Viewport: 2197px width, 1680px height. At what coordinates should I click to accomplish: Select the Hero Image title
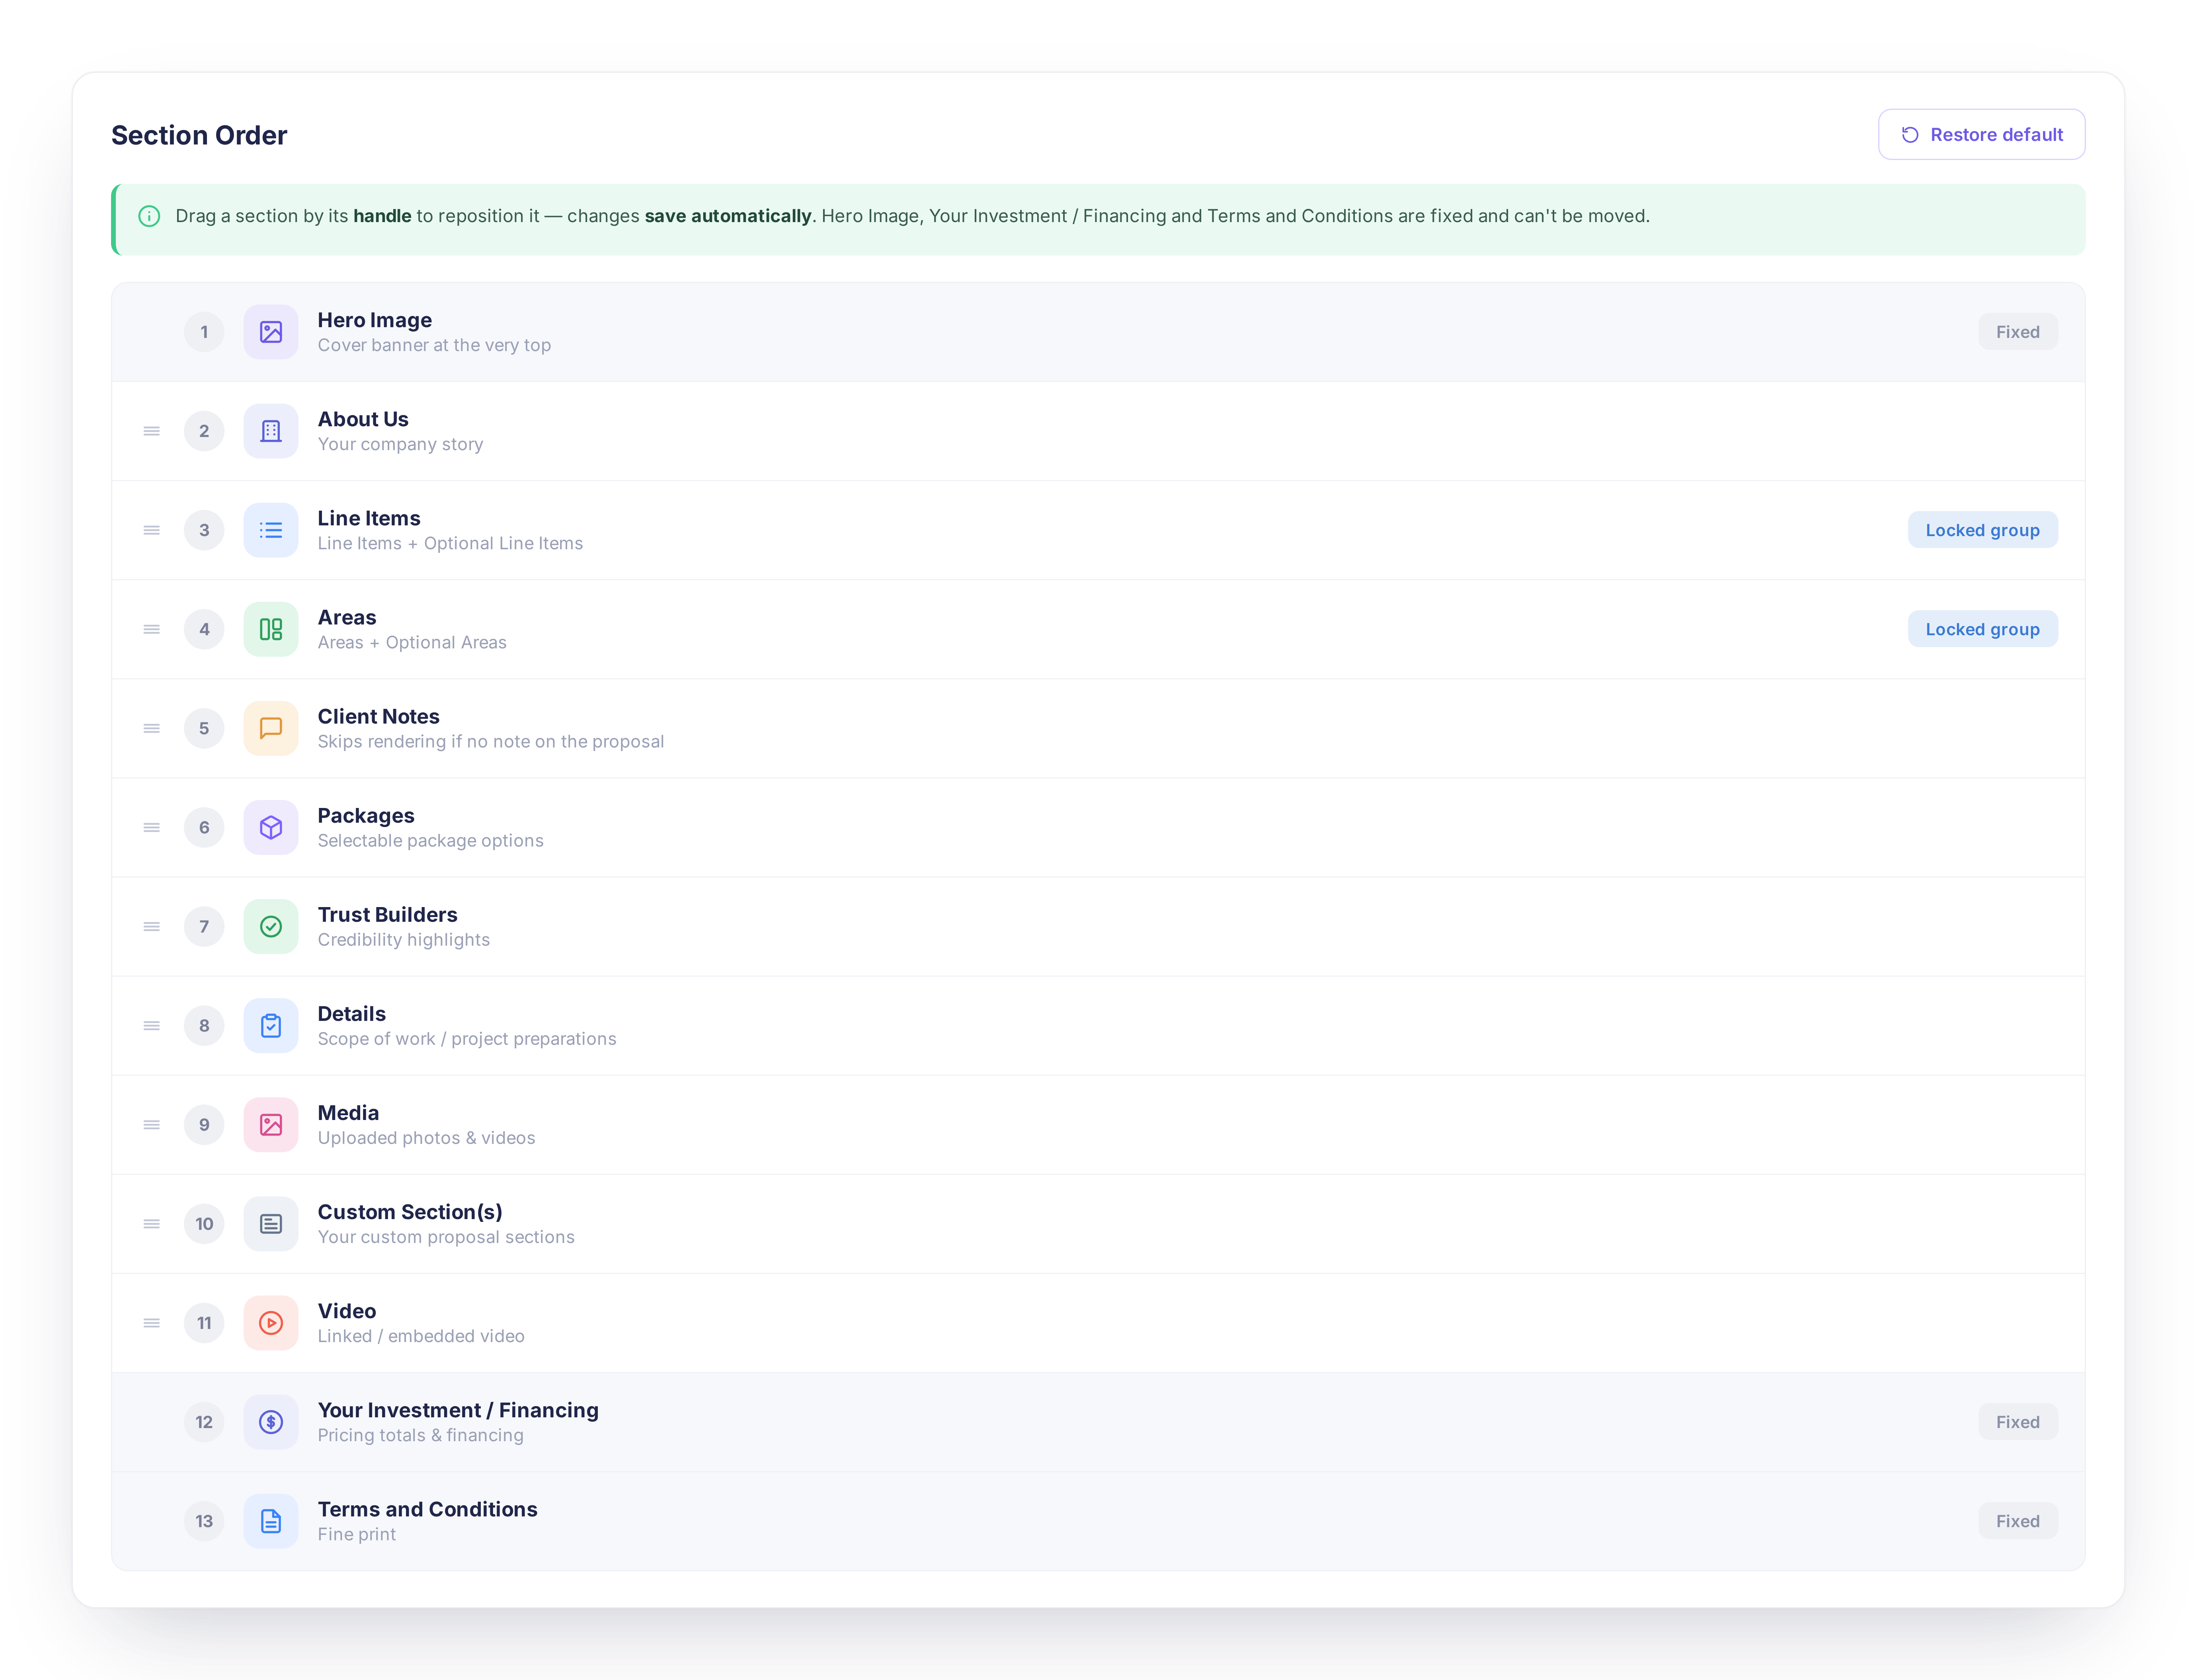pos(375,320)
